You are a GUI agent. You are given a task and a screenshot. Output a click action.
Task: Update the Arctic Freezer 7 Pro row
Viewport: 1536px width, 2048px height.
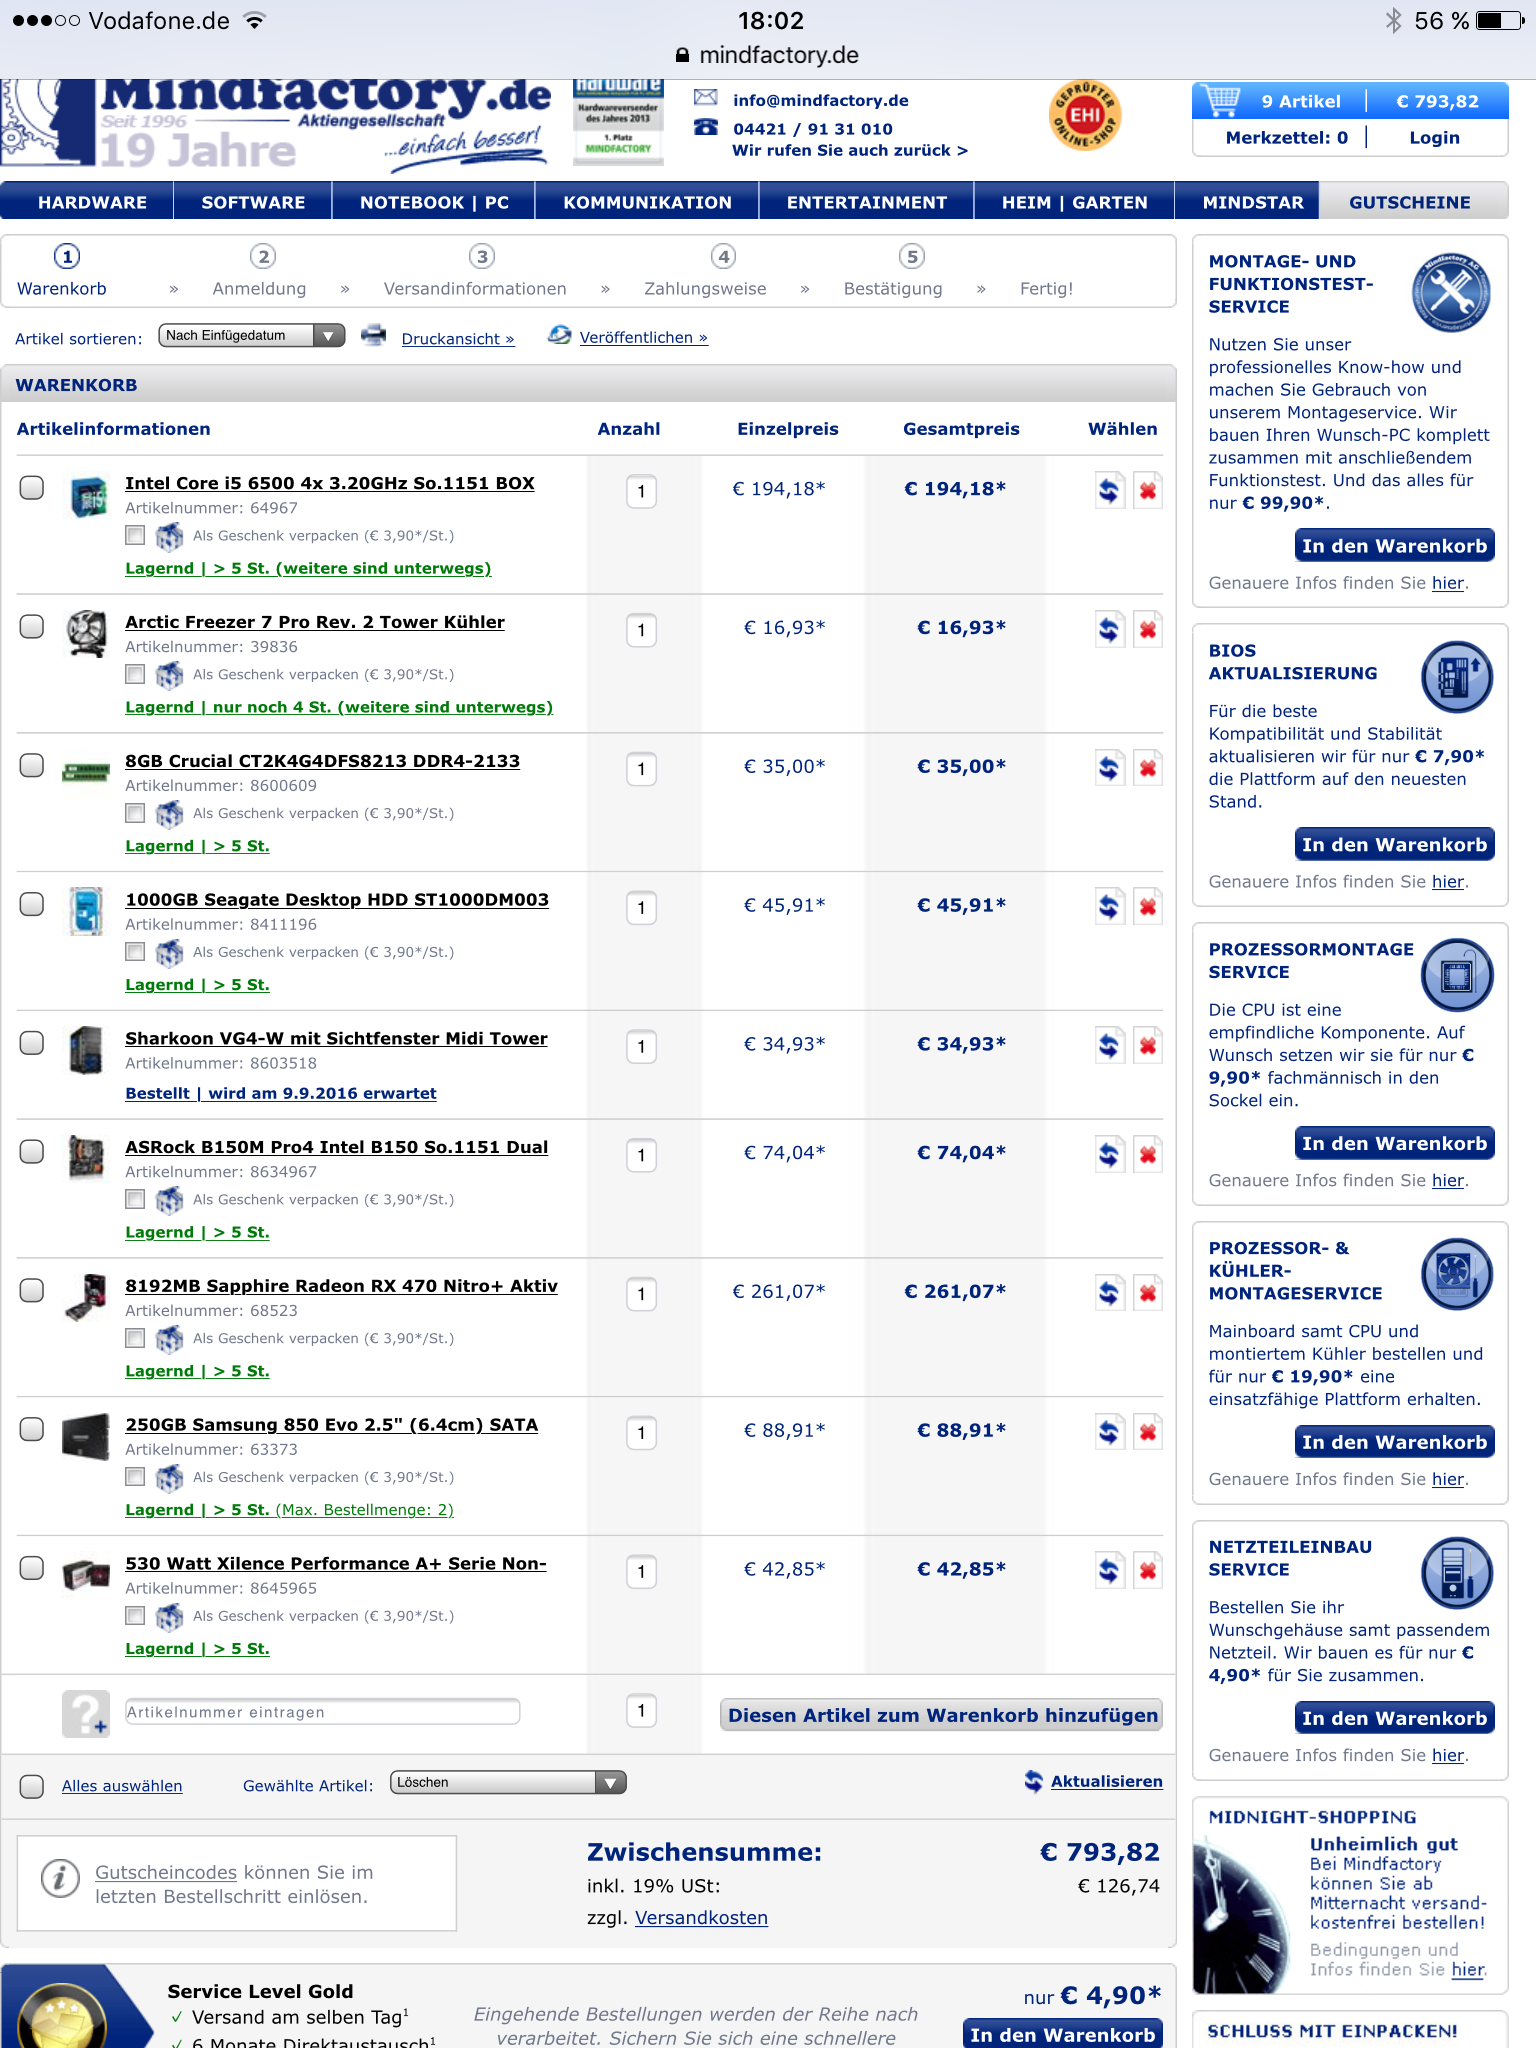click(x=1109, y=630)
